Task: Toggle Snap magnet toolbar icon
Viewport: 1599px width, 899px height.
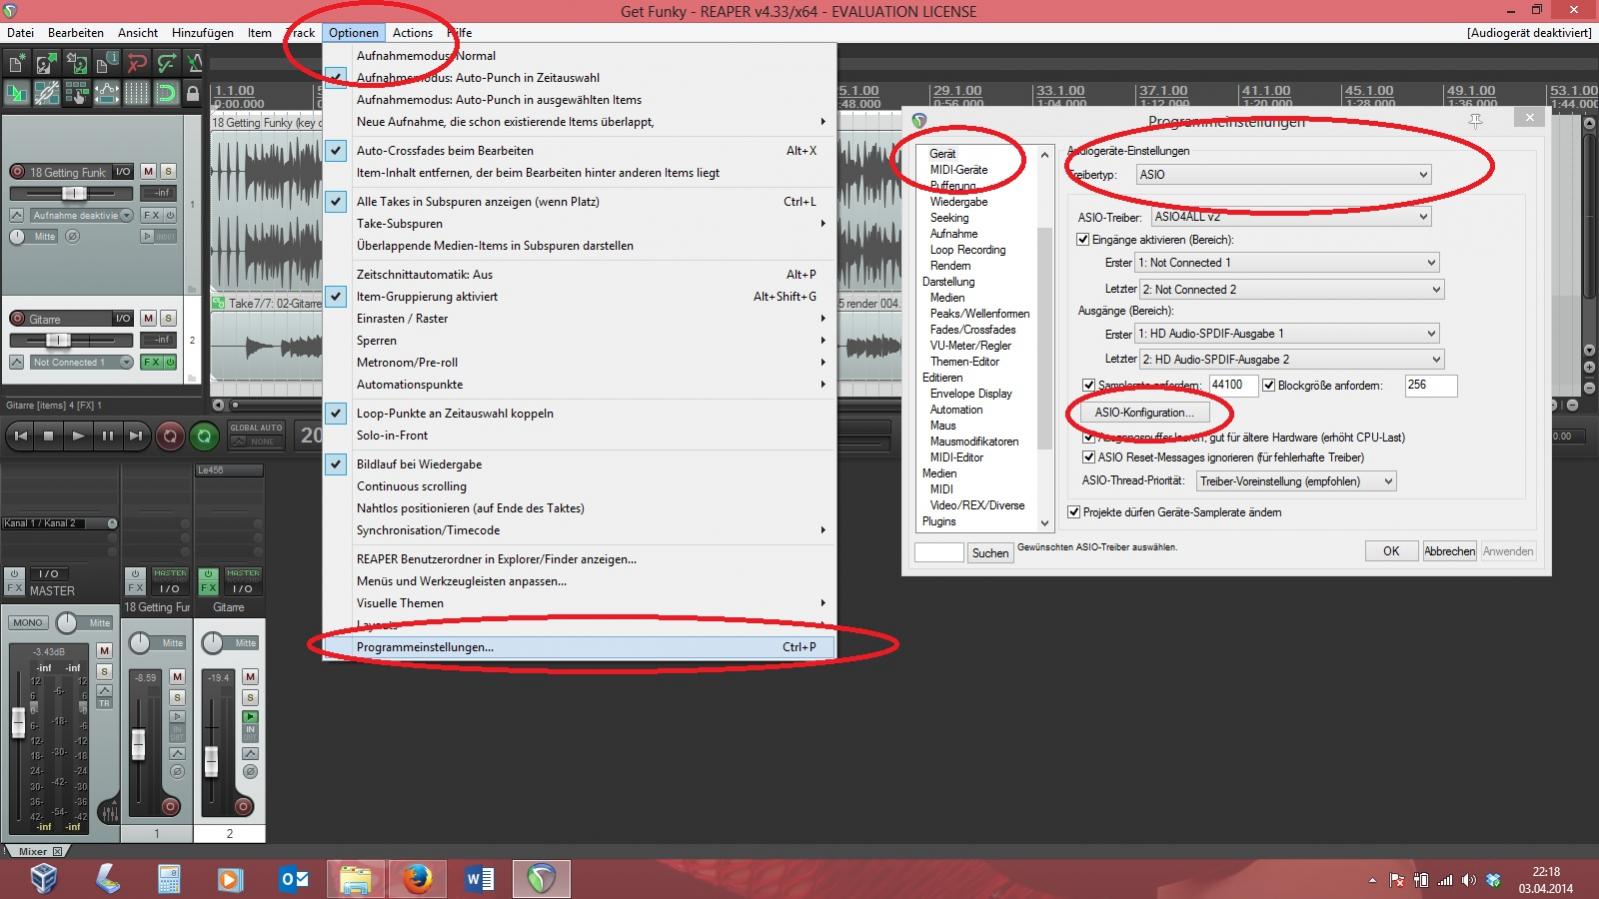Action: [x=167, y=93]
